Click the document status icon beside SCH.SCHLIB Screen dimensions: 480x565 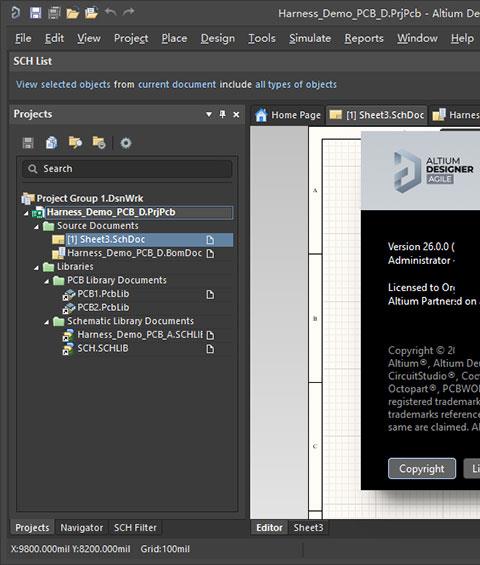click(x=210, y=349)
